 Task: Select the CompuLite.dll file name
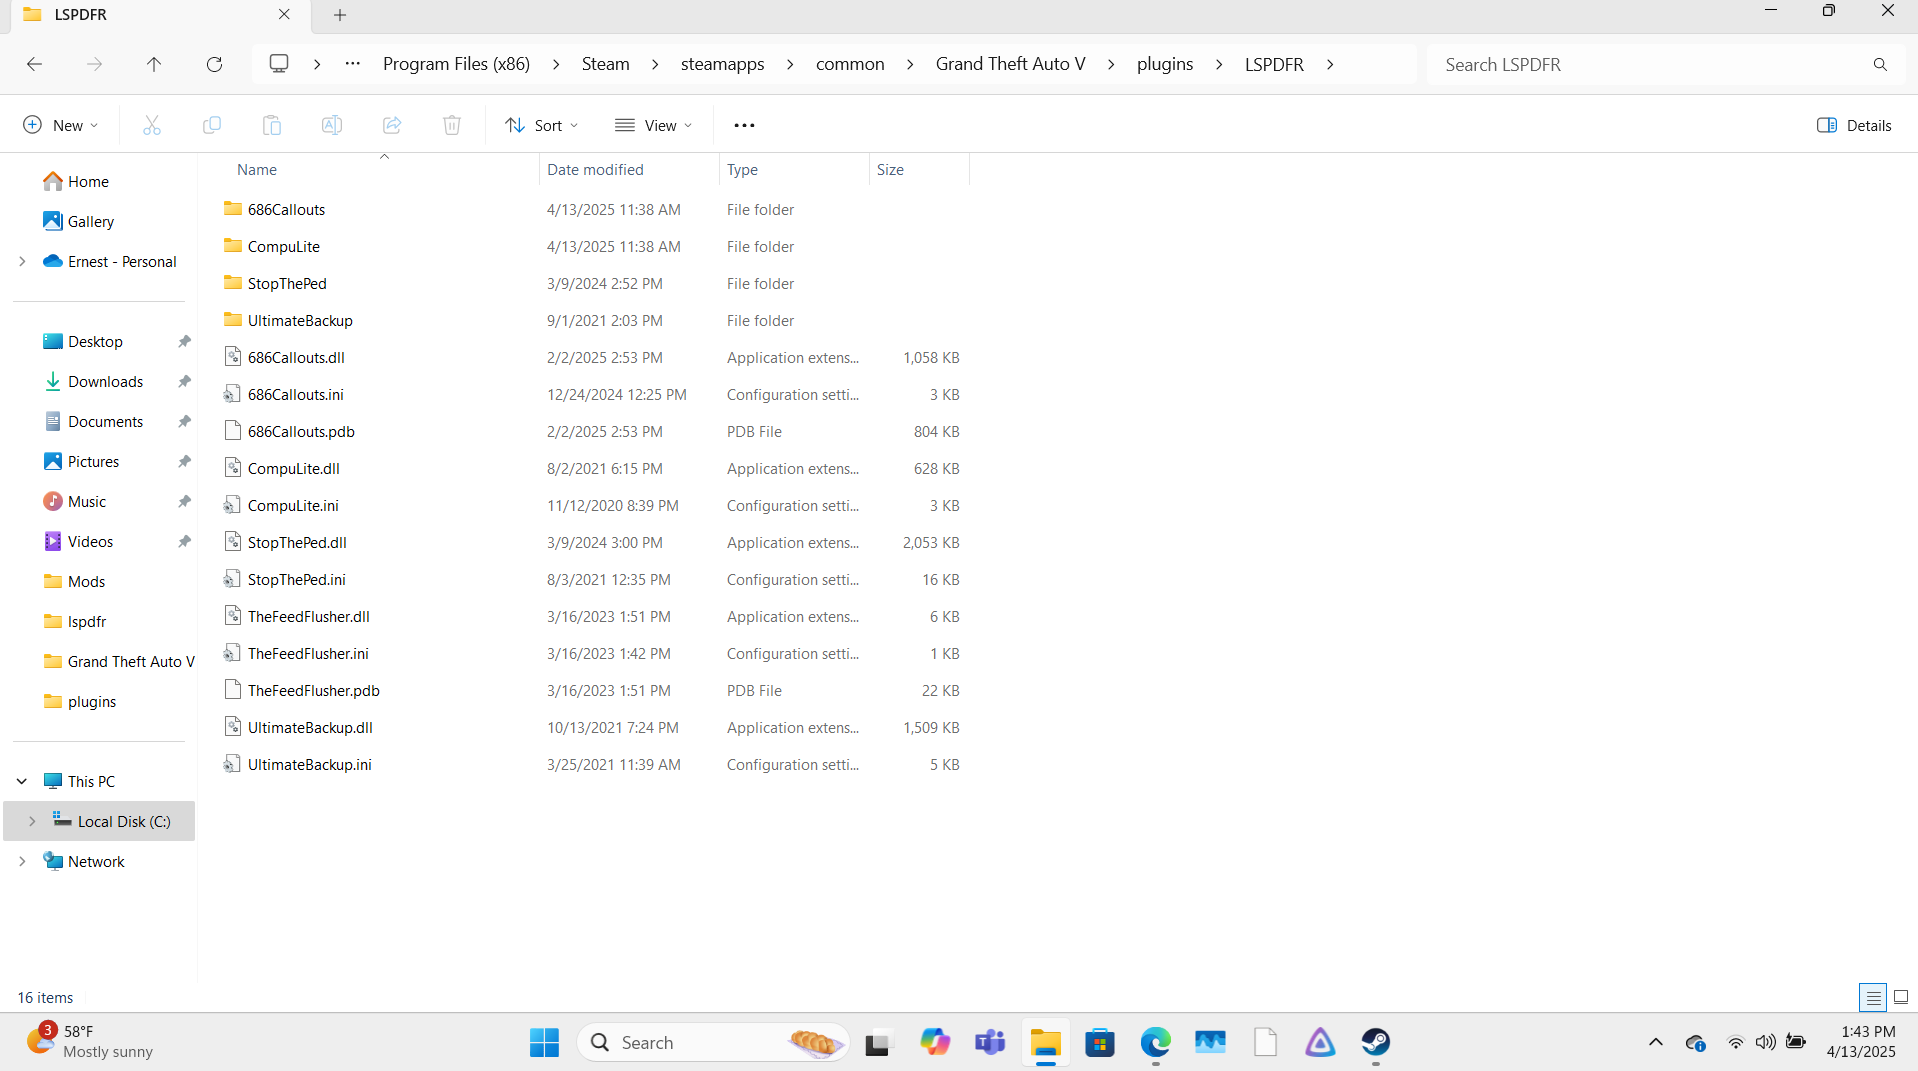point(294,468)
